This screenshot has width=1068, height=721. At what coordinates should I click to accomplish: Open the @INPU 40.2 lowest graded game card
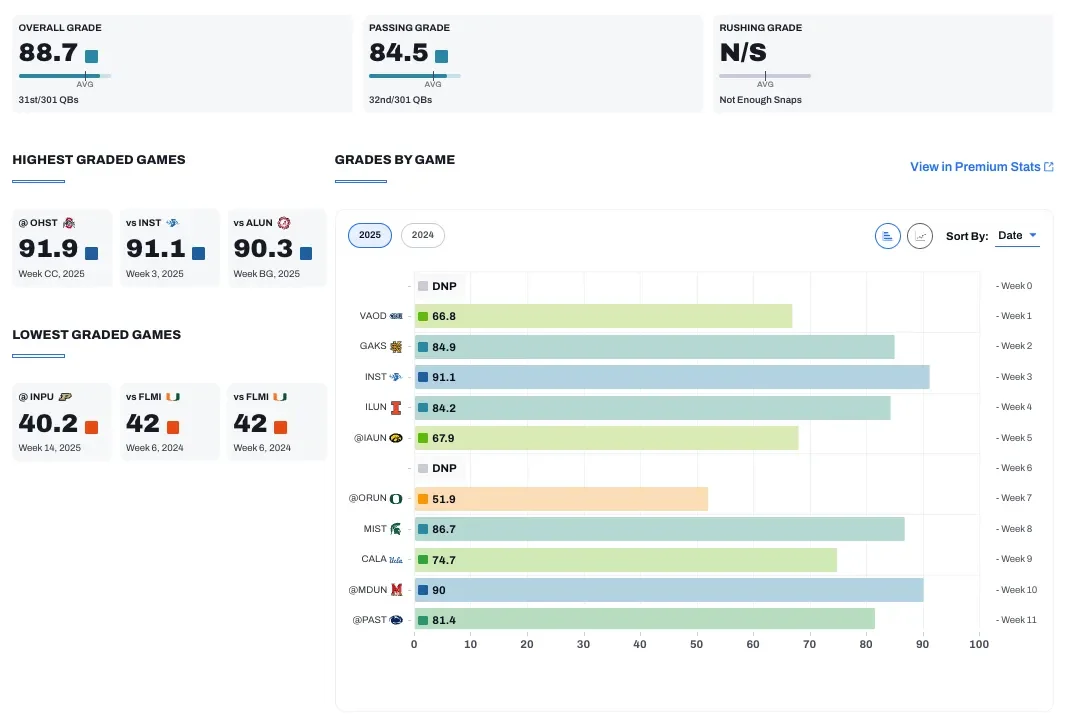coord(62,422)
